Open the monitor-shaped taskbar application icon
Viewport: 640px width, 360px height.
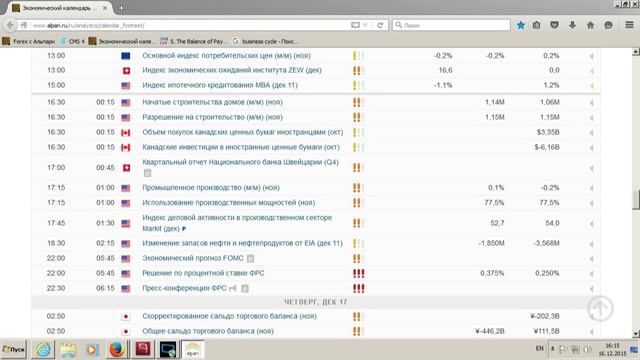168,349
